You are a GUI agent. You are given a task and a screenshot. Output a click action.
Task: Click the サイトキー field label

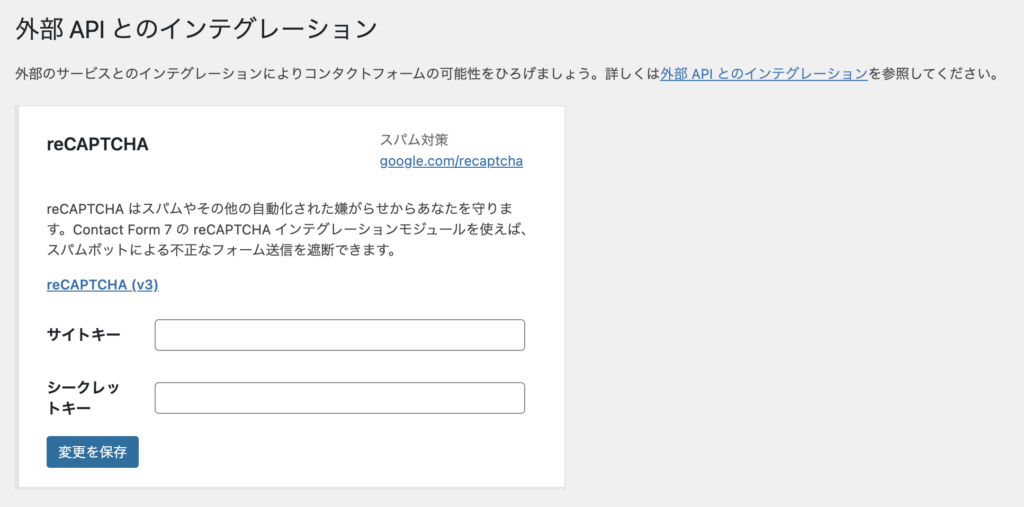84,334
